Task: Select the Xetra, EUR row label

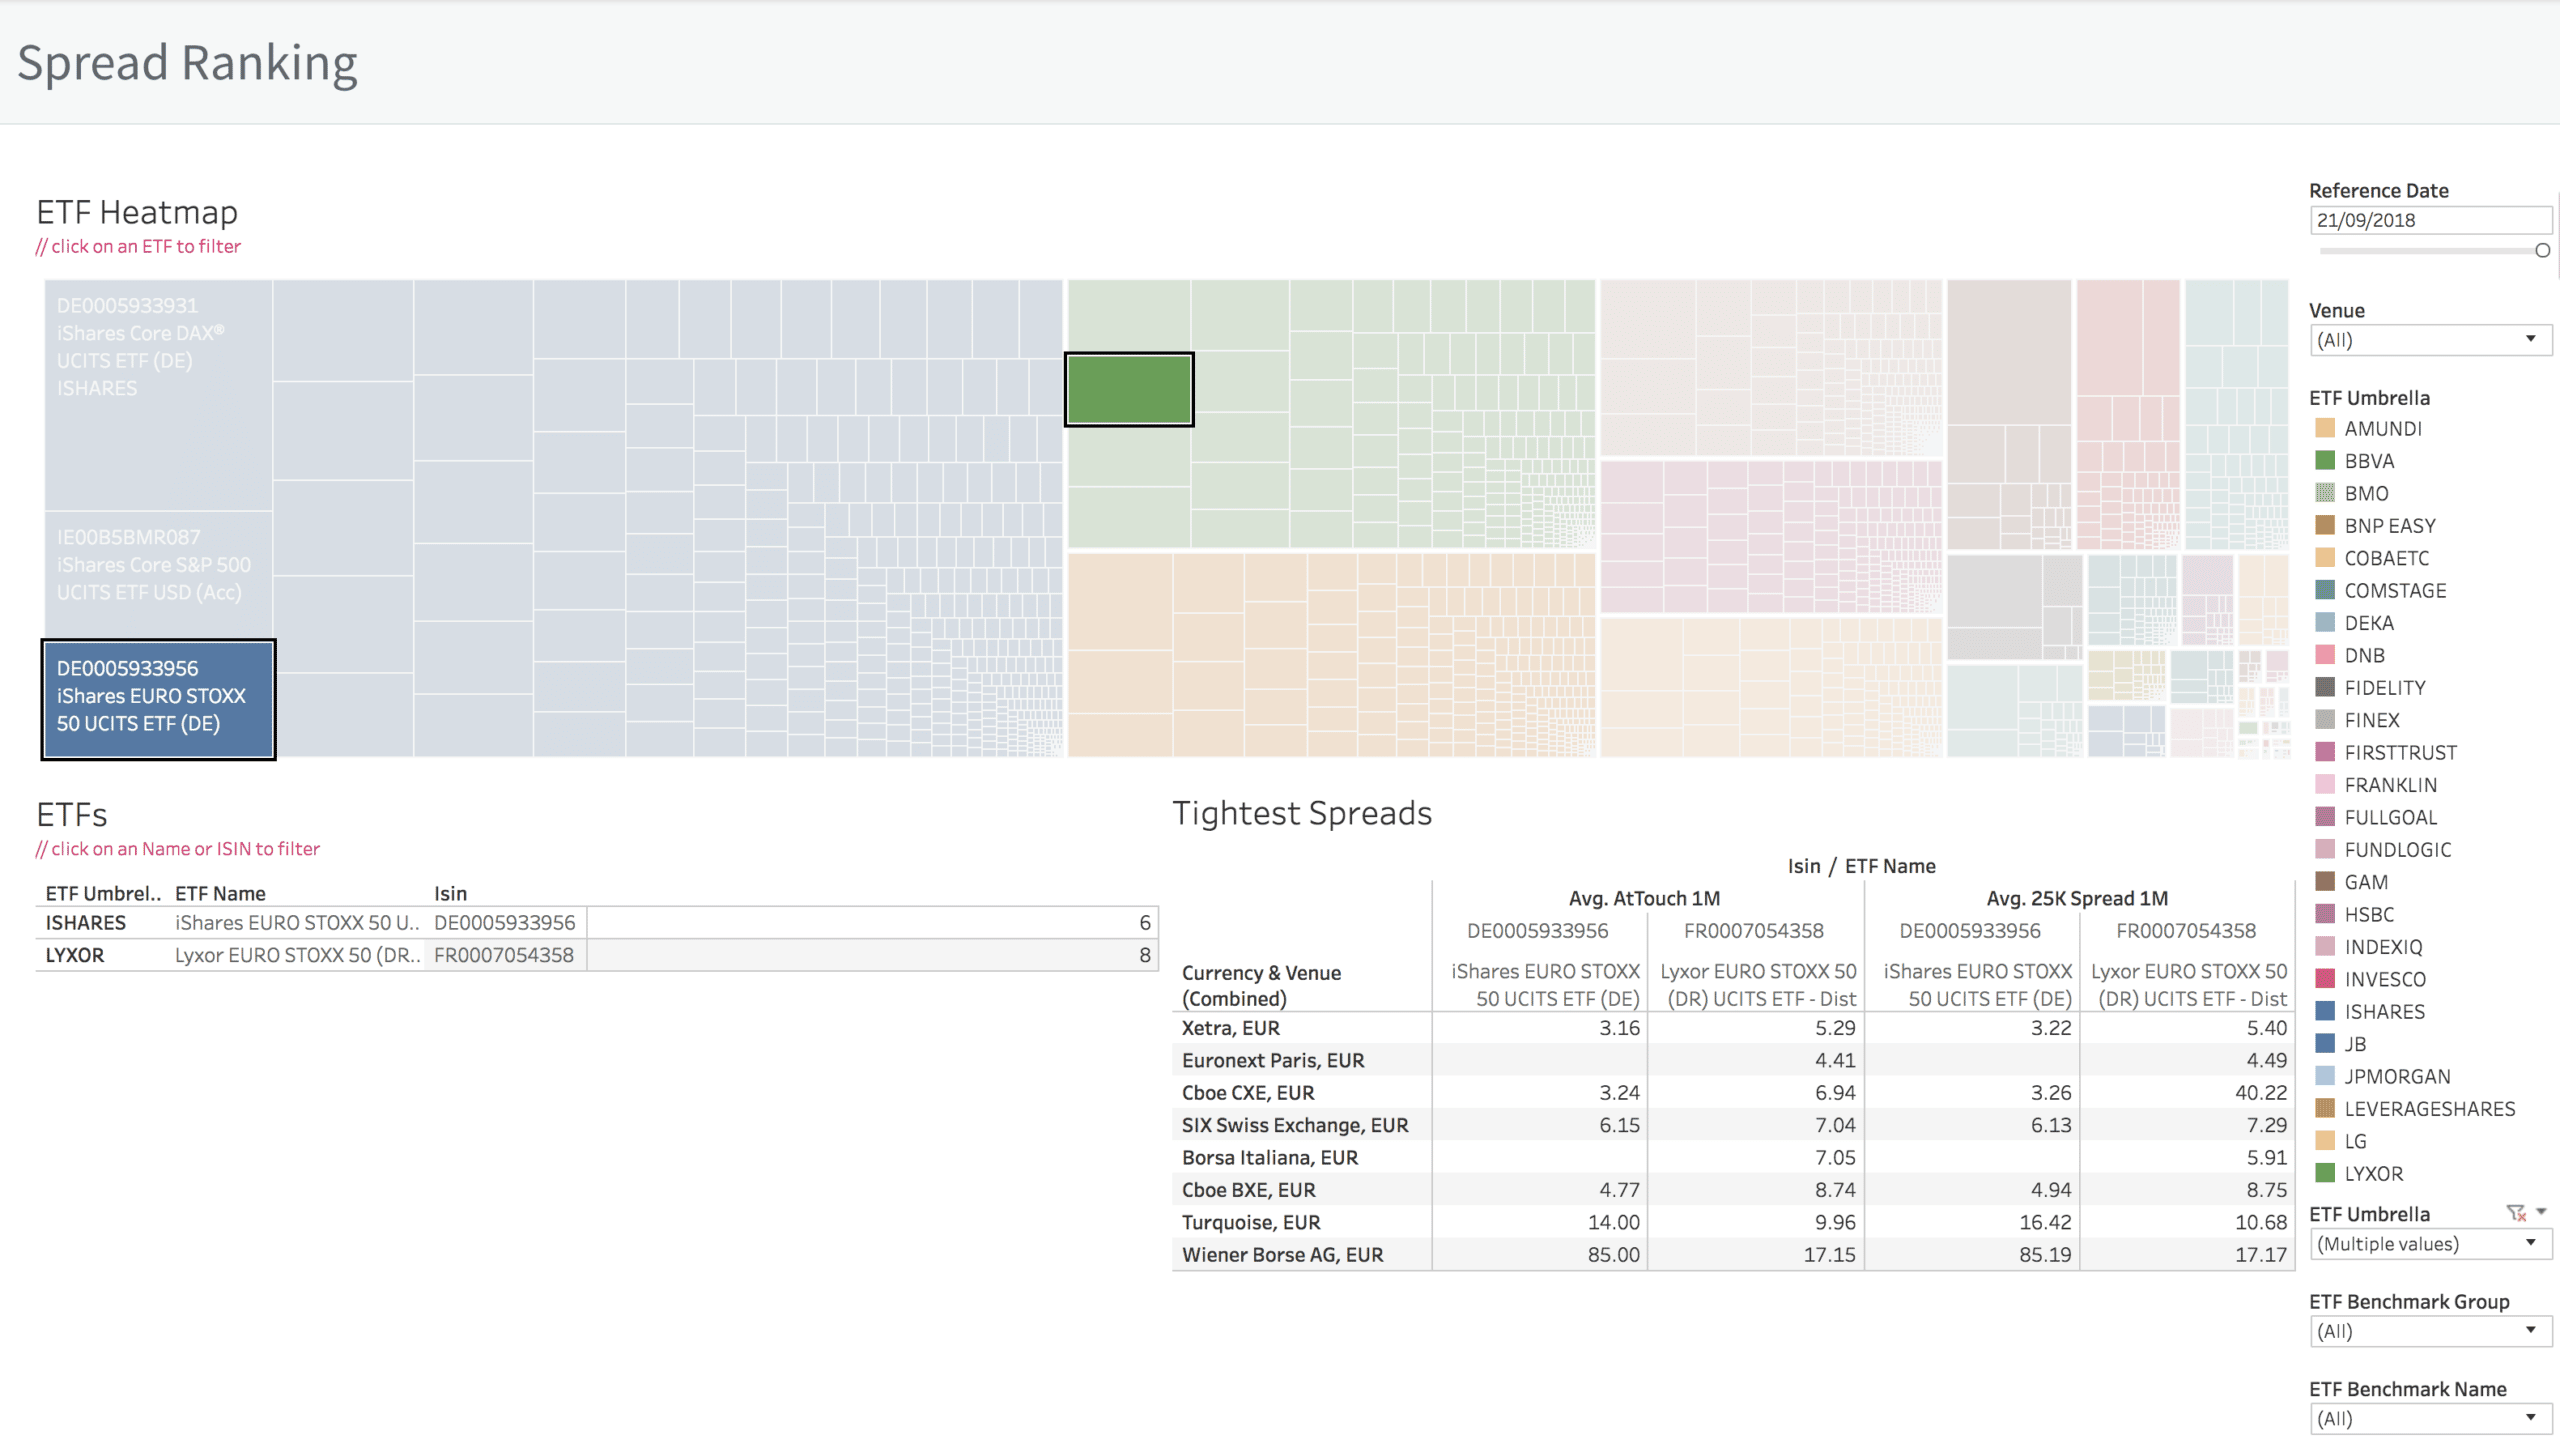Action: (x=1231, y=1028)
